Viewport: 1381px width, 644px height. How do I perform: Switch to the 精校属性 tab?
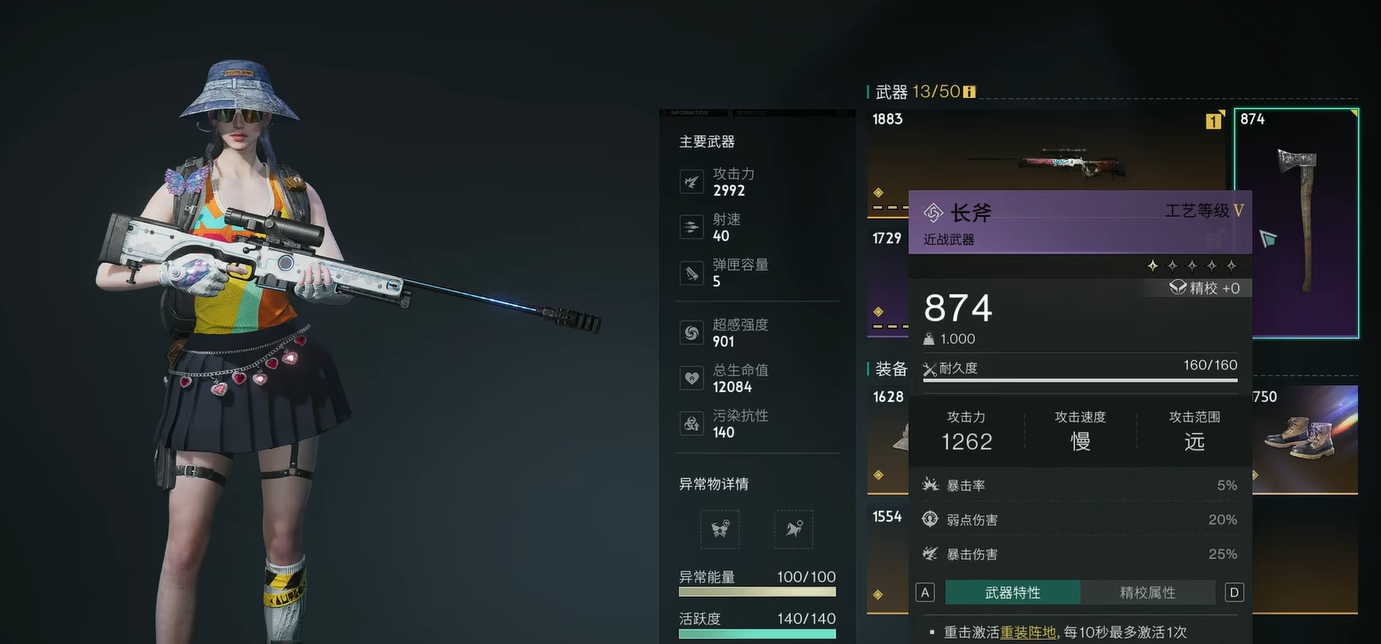pyautogui.click(x=1147, y=592)
